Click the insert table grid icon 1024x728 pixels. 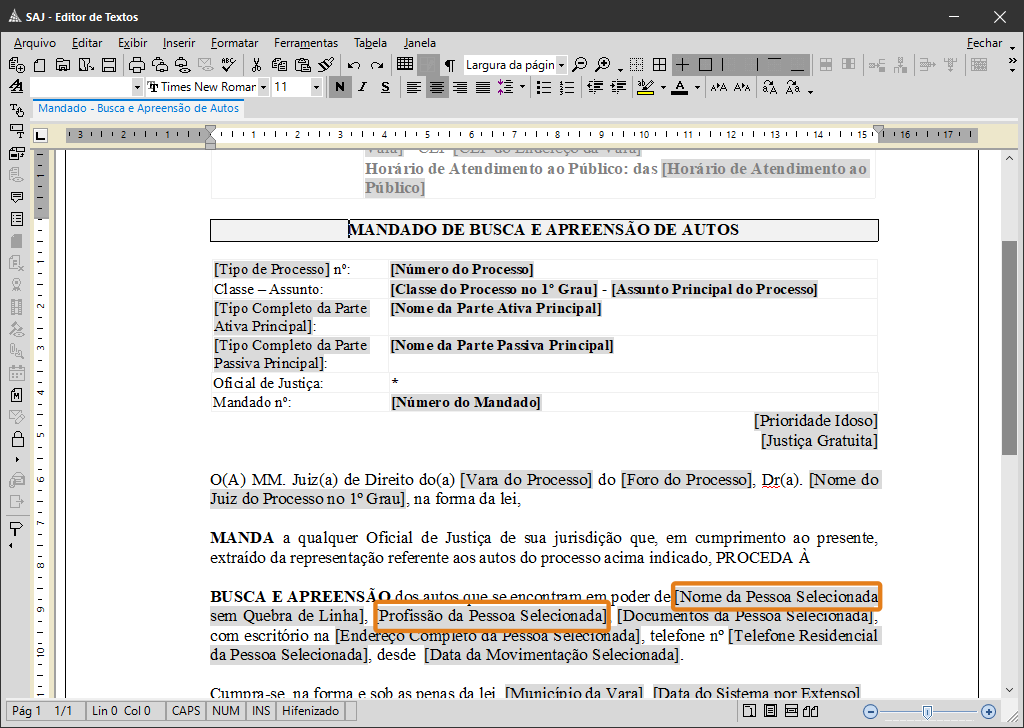coord(405,64)
